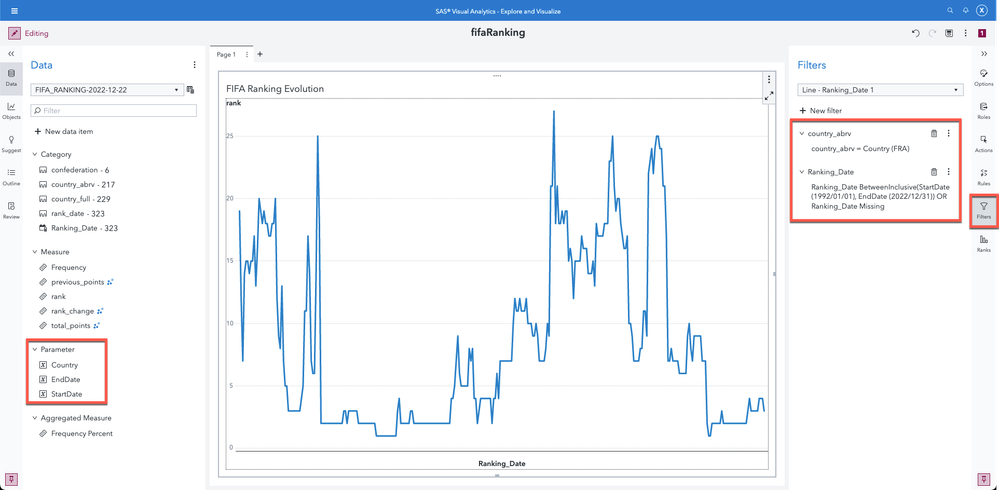
Task: Open the user profile avatar
Action: (982, 11)
